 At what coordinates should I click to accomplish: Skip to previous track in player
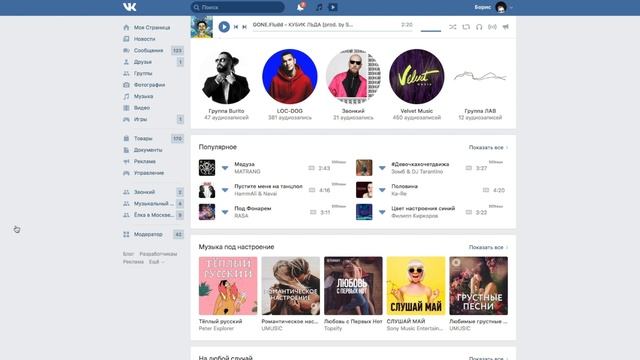tap(236, 27)
